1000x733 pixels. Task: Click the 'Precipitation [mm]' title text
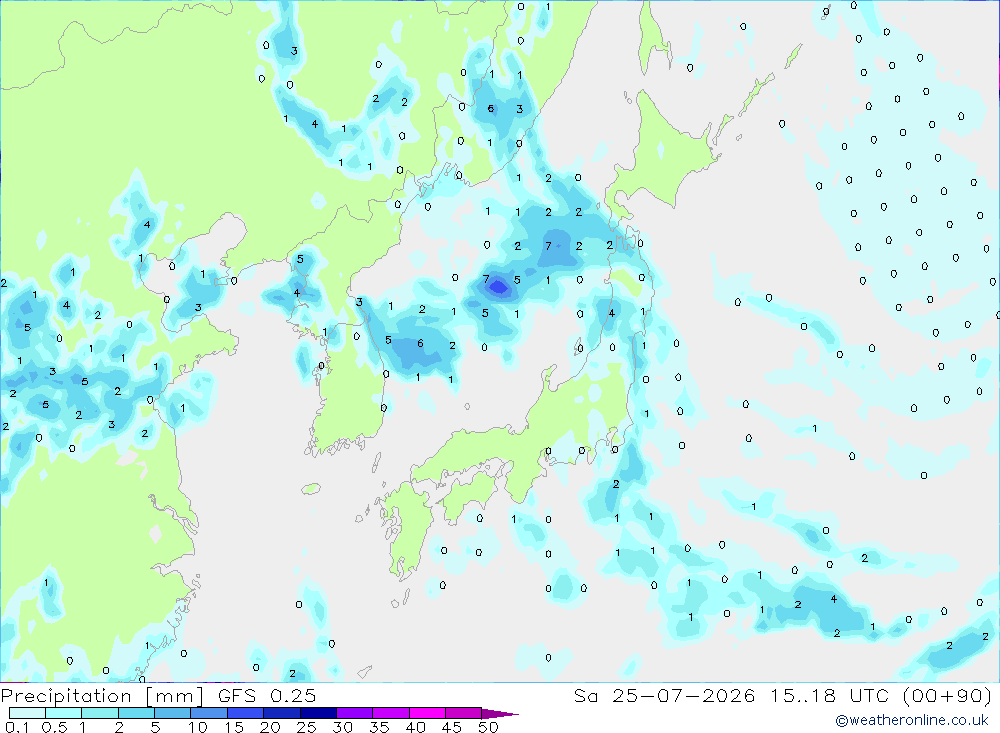103,696
